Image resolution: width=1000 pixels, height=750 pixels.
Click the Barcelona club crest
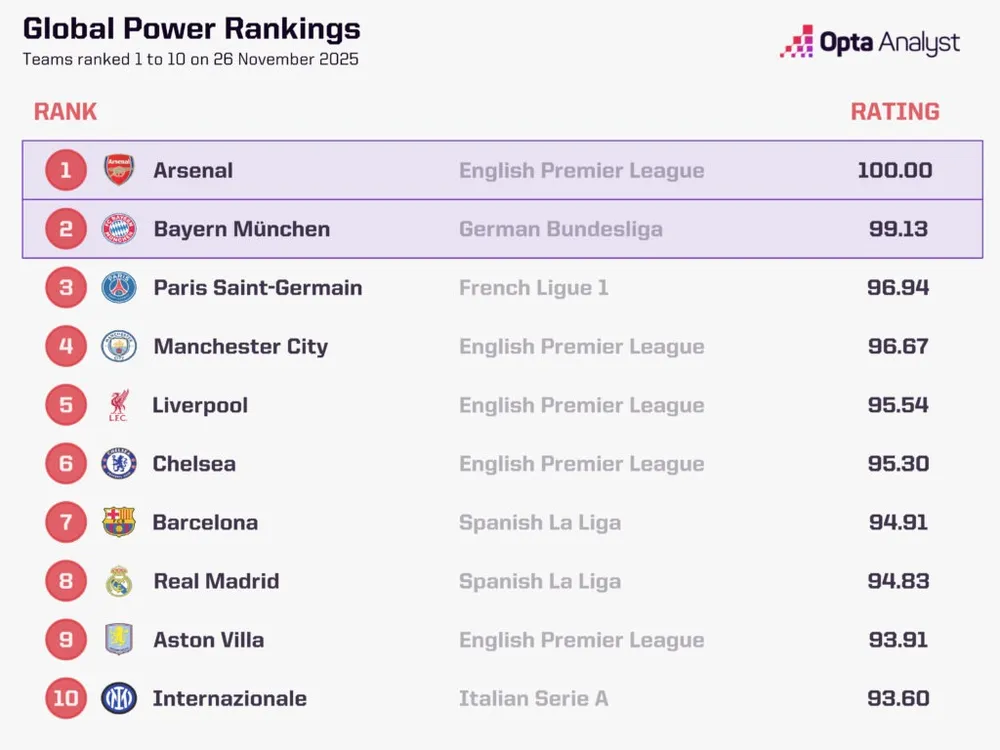[119, 522]
